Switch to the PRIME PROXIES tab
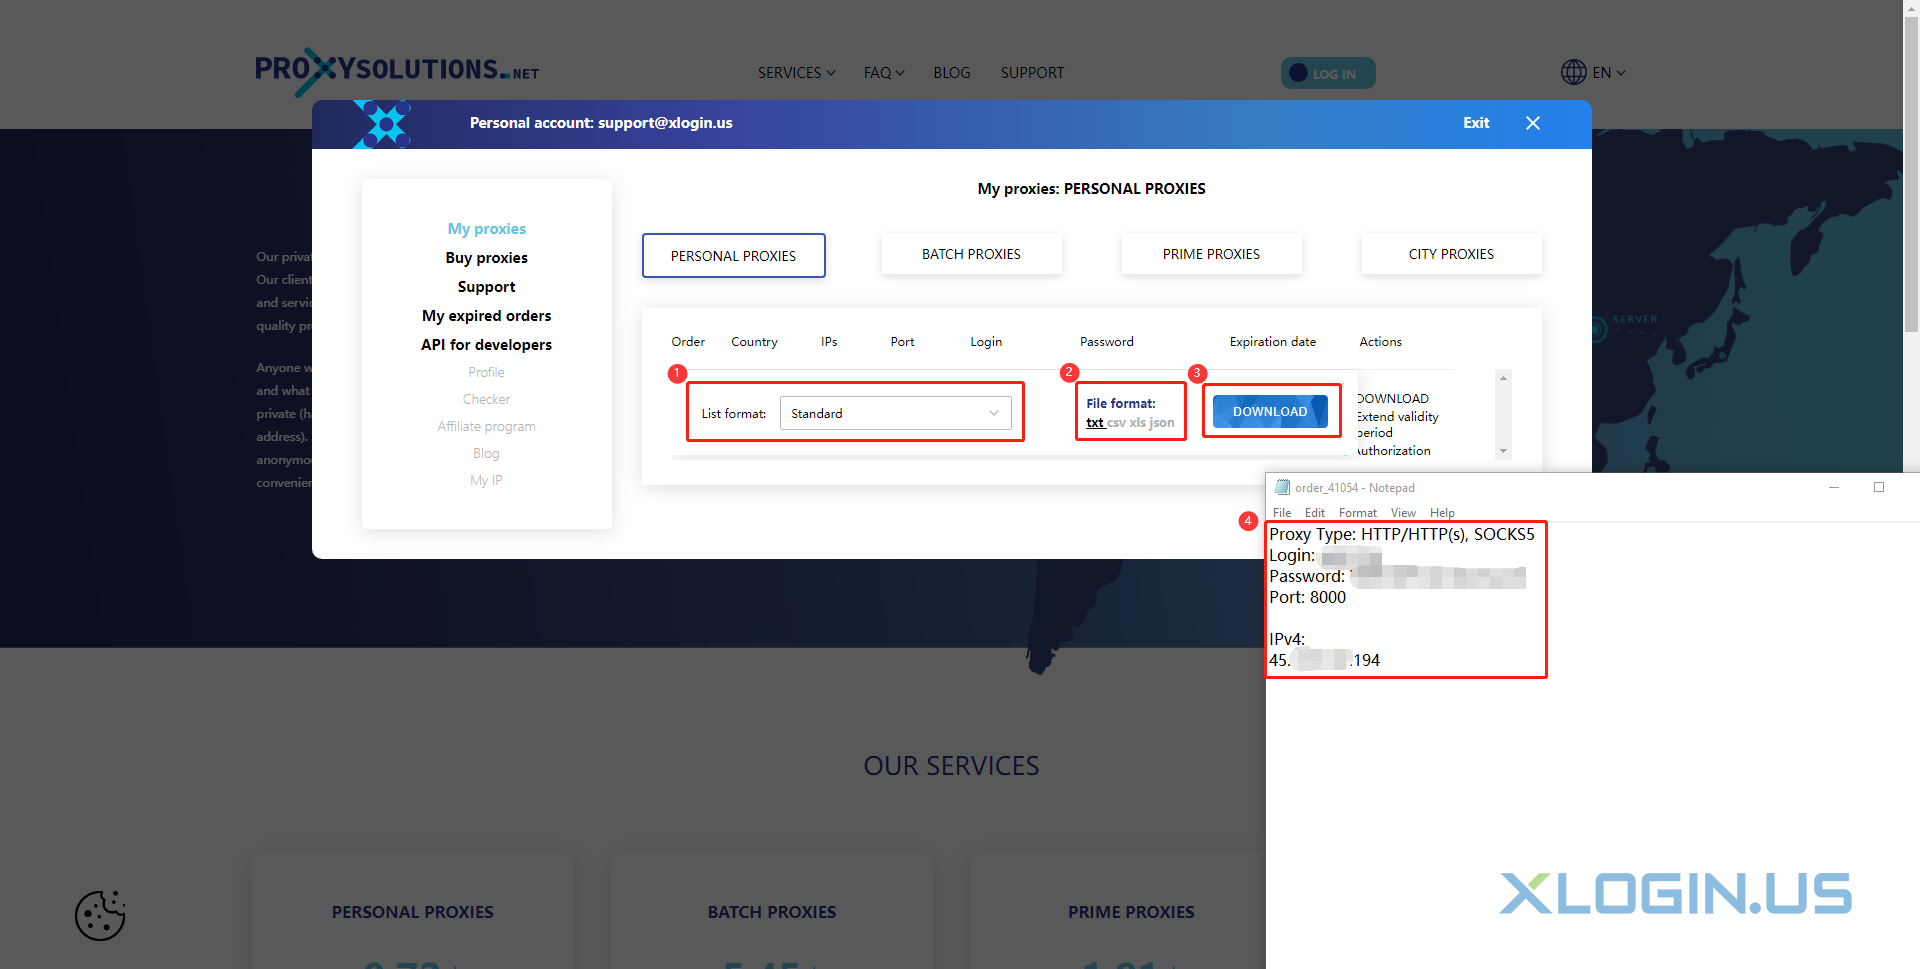1920x969 pixels. tap(1211, 254)
